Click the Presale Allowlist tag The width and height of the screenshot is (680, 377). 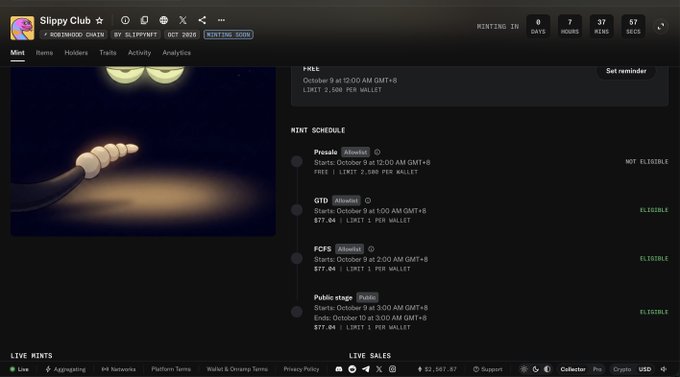pyautogui.click(x=356, y=152)
